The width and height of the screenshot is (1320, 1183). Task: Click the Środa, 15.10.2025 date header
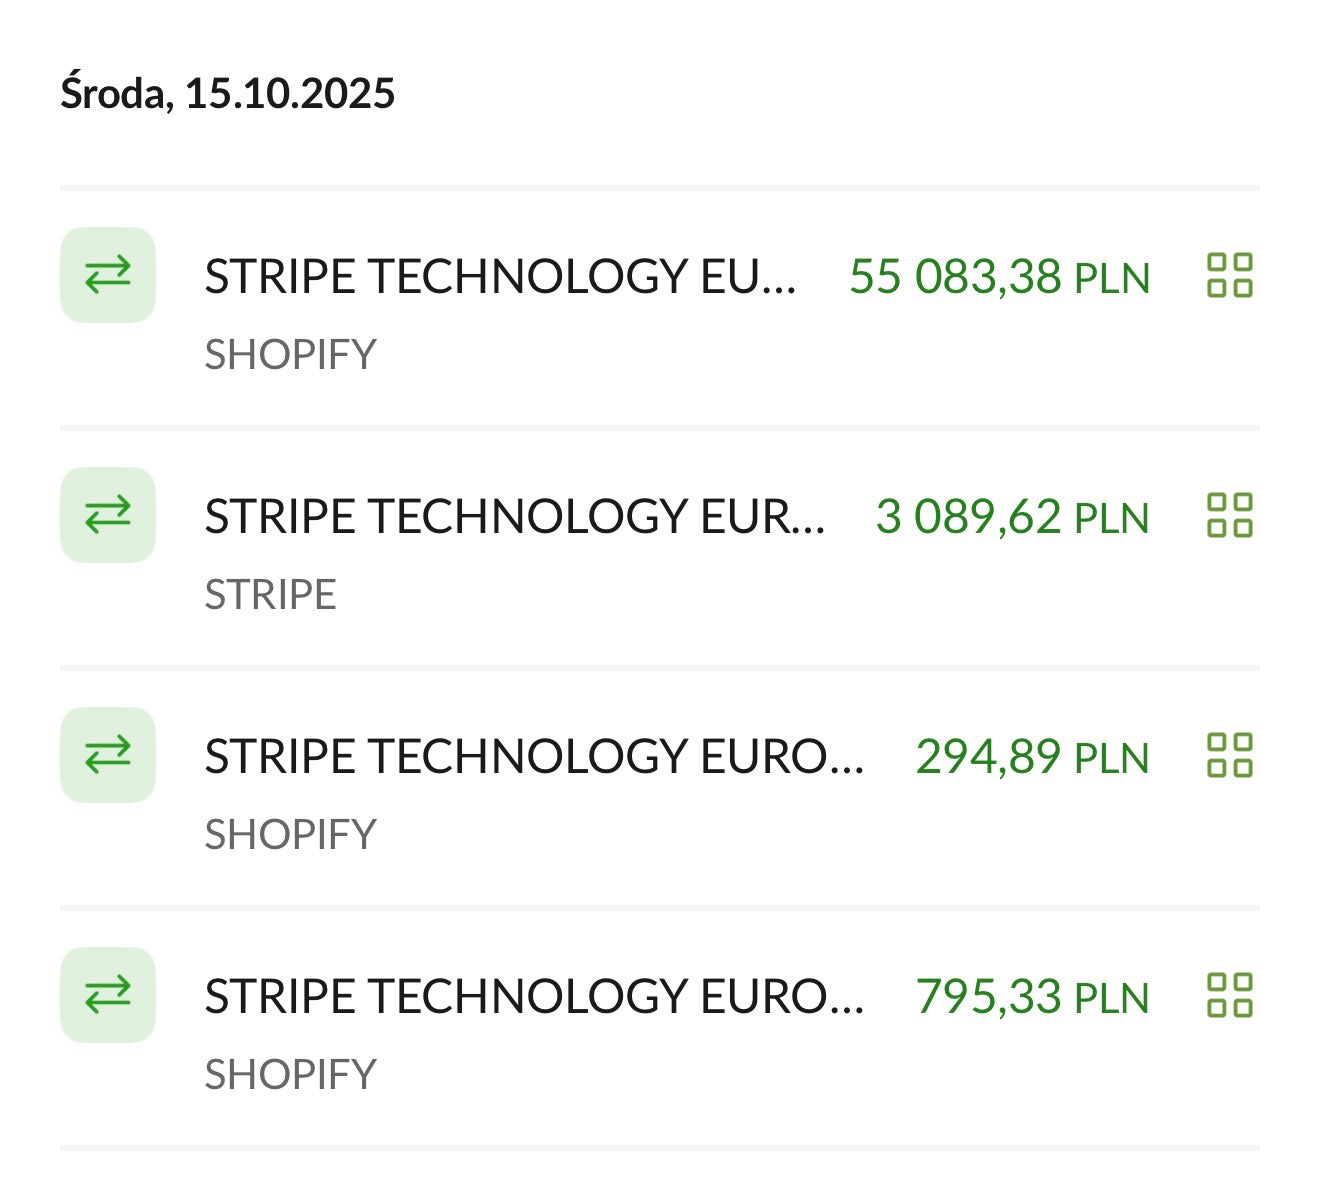tap(227, 94)
